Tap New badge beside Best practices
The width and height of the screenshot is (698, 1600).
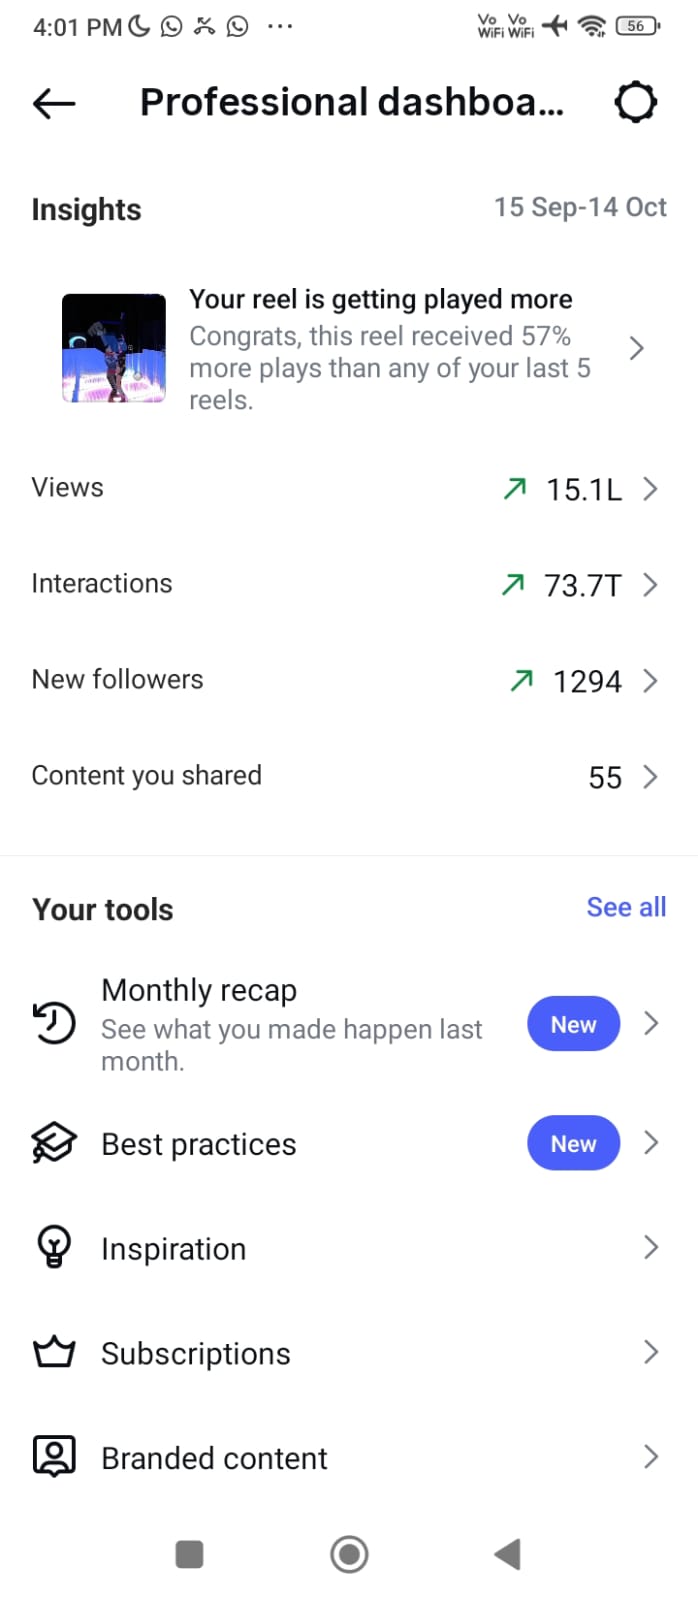(x=573, y=1143)
